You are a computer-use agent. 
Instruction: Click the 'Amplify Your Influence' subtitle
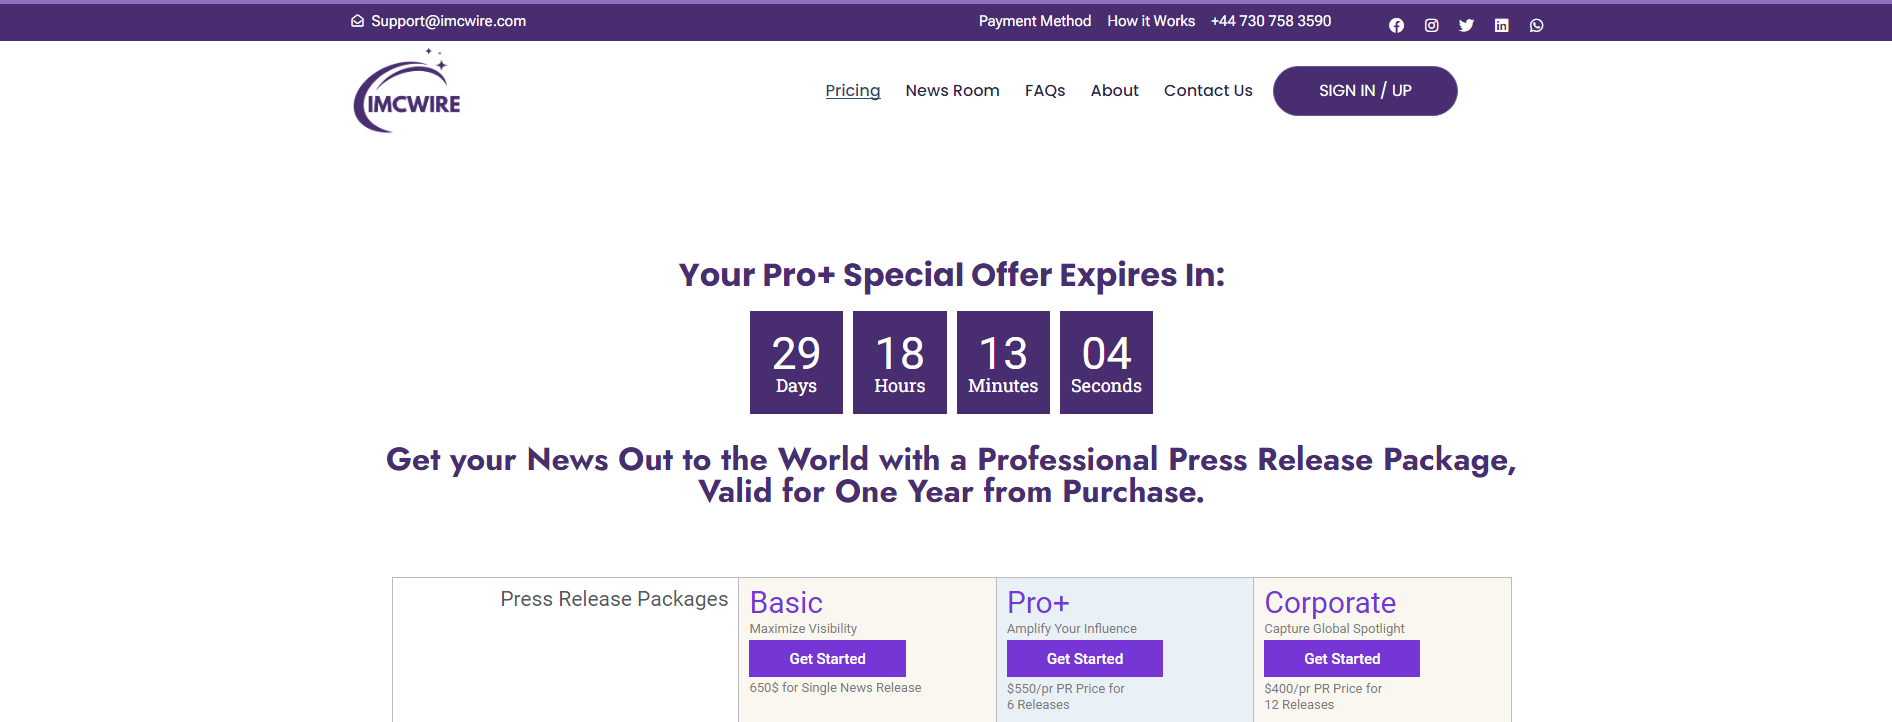pos(1072,629)
